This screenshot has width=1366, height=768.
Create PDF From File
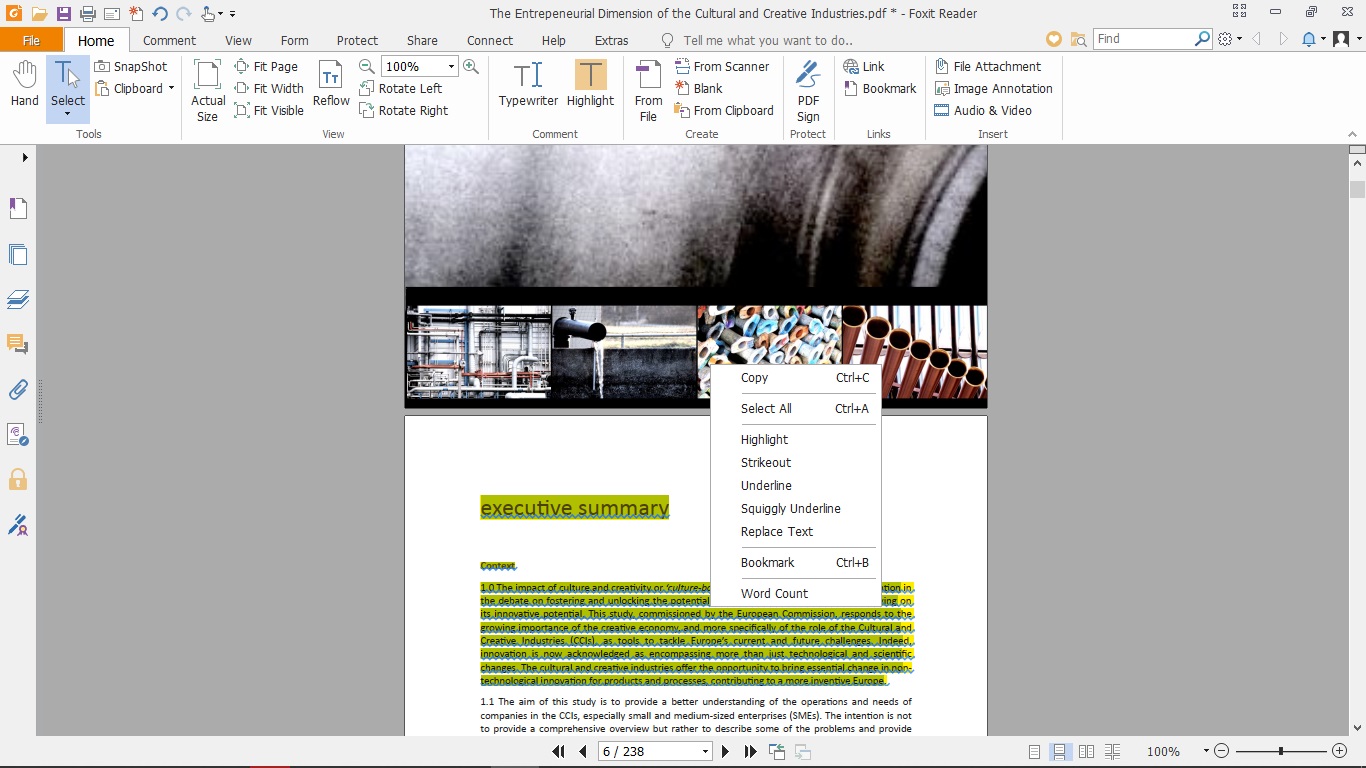(x=648, y=90)
